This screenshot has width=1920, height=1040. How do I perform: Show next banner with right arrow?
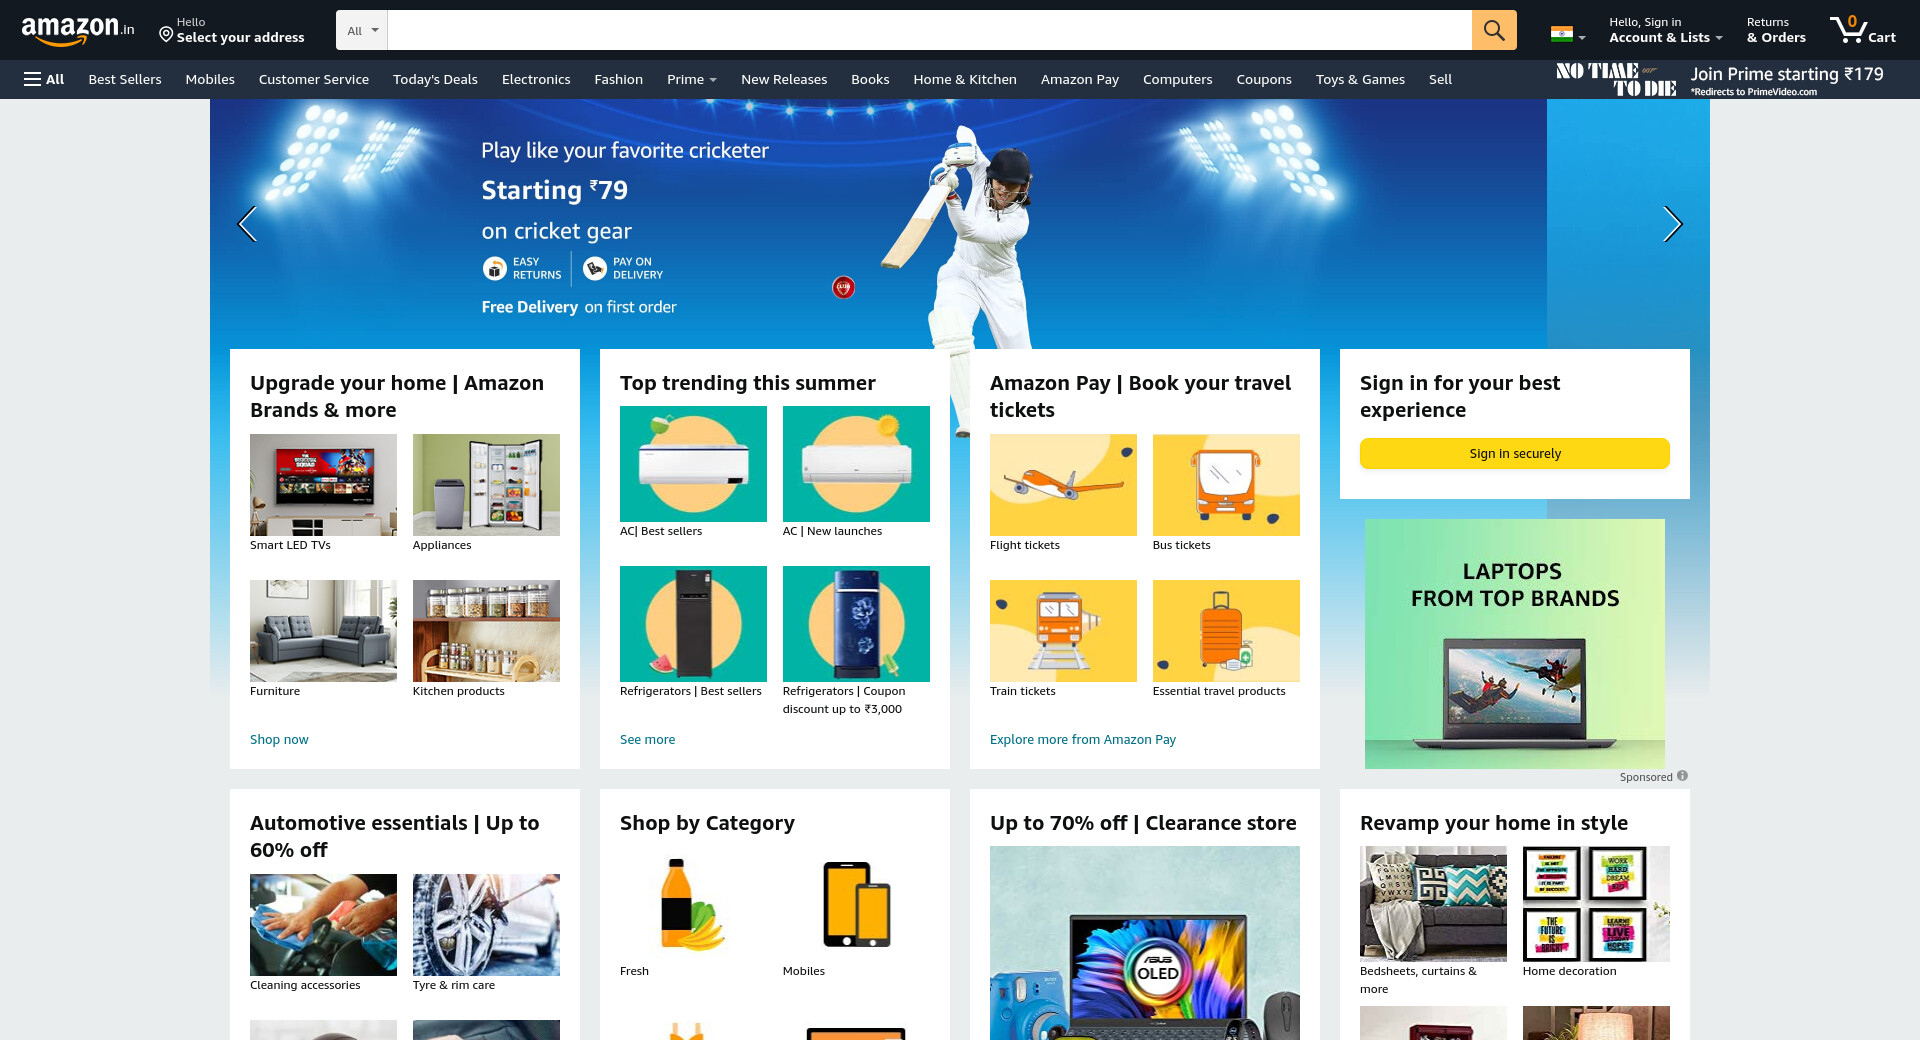point(1672,224)
